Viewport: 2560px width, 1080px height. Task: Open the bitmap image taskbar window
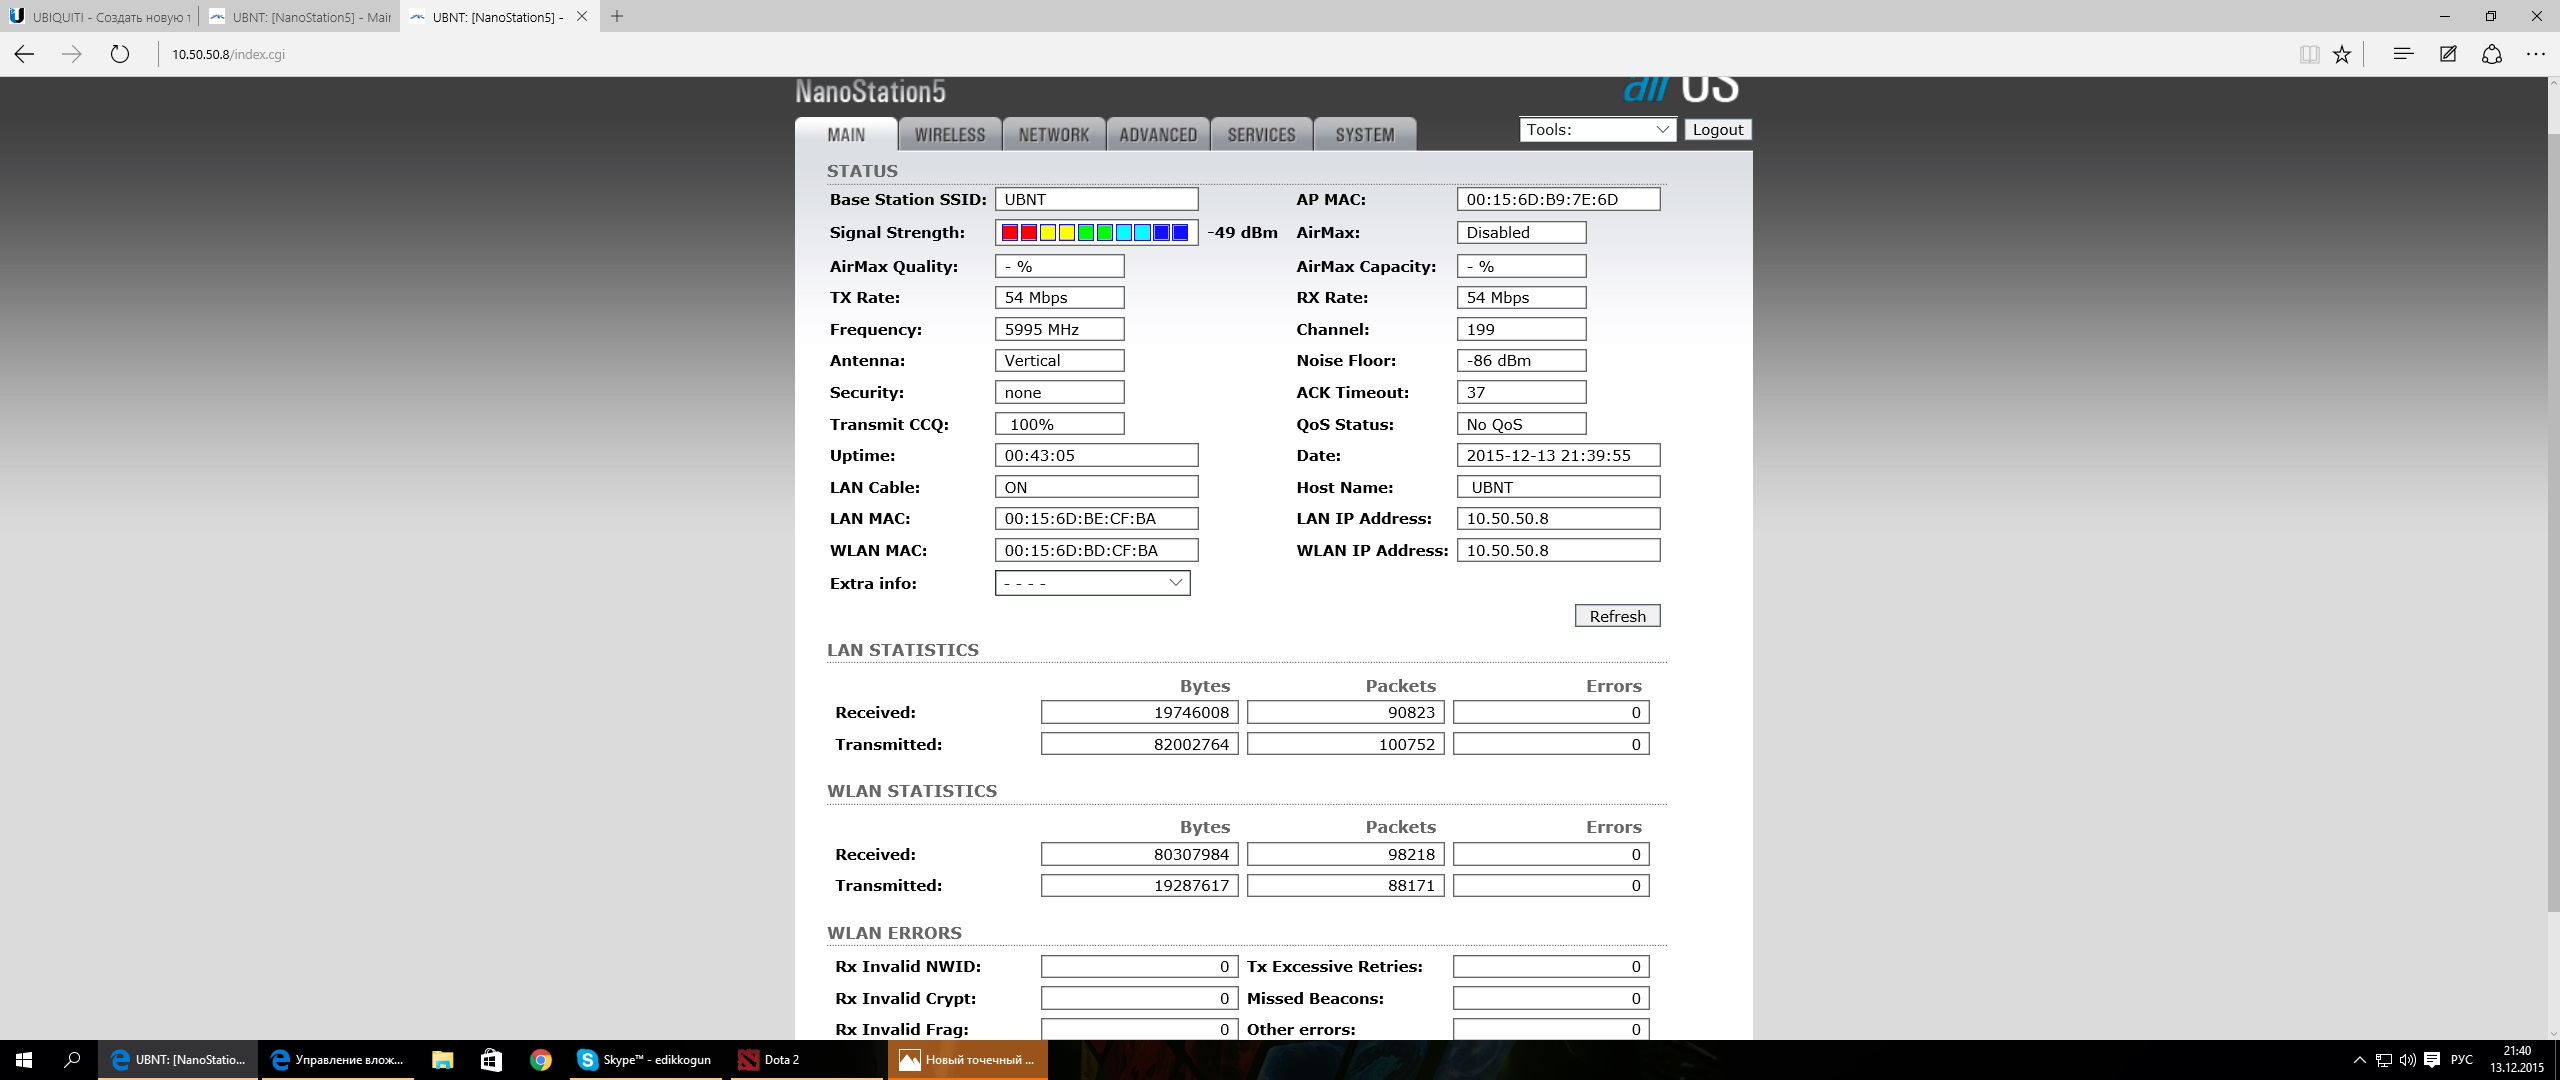tap(968, 1060)
